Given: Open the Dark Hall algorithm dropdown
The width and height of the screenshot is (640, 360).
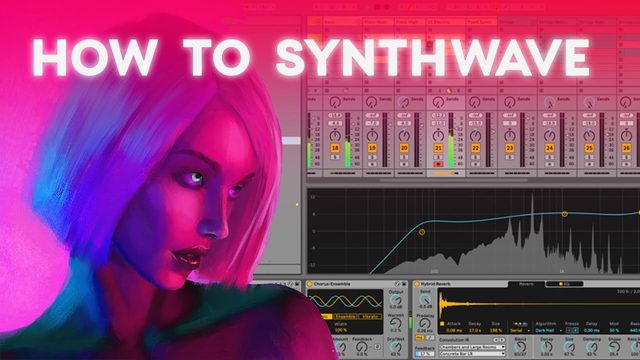Looking at the screenshot, I should tap(548, 330).
